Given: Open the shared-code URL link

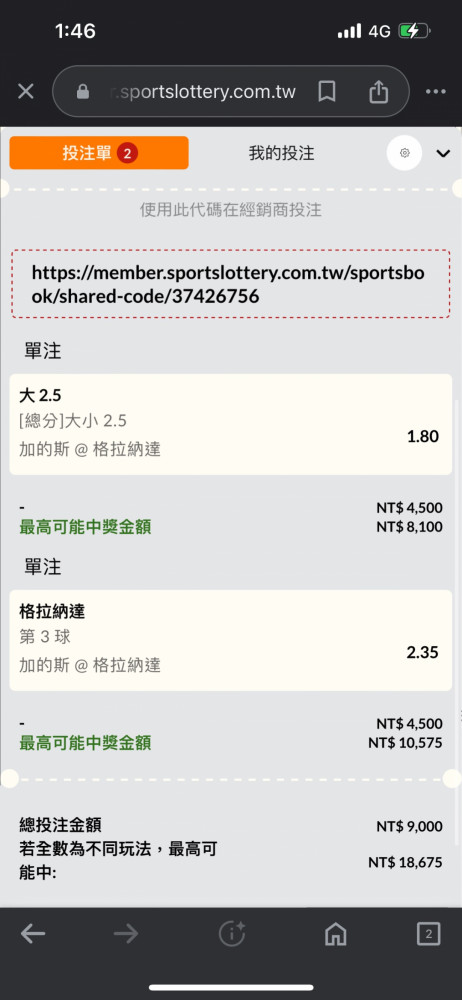Looking at the screenshot, I should tap(230, 284).
